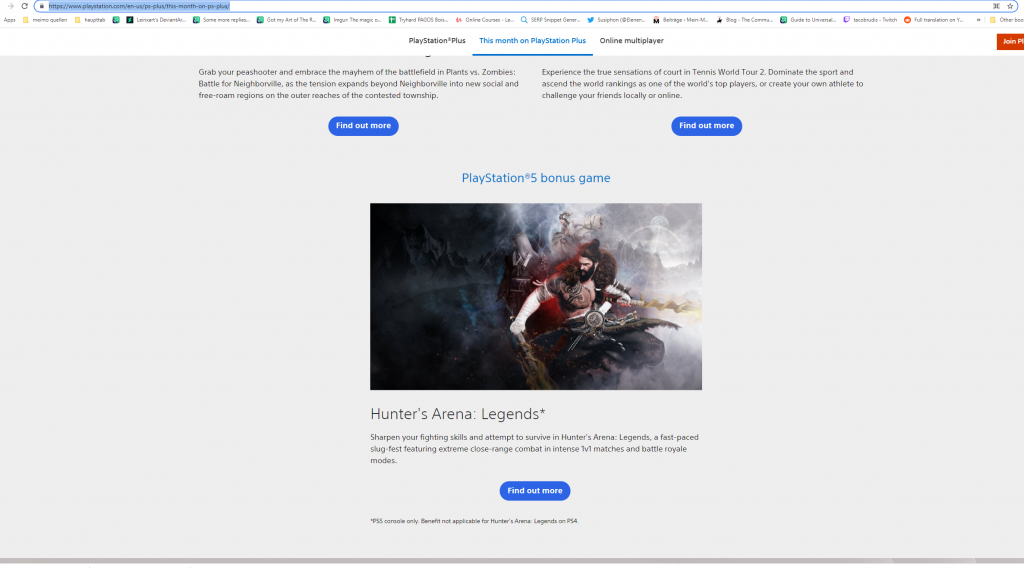Reload the page with the refresh icon
The image size is (1024, 568).
tap(24, 6)
